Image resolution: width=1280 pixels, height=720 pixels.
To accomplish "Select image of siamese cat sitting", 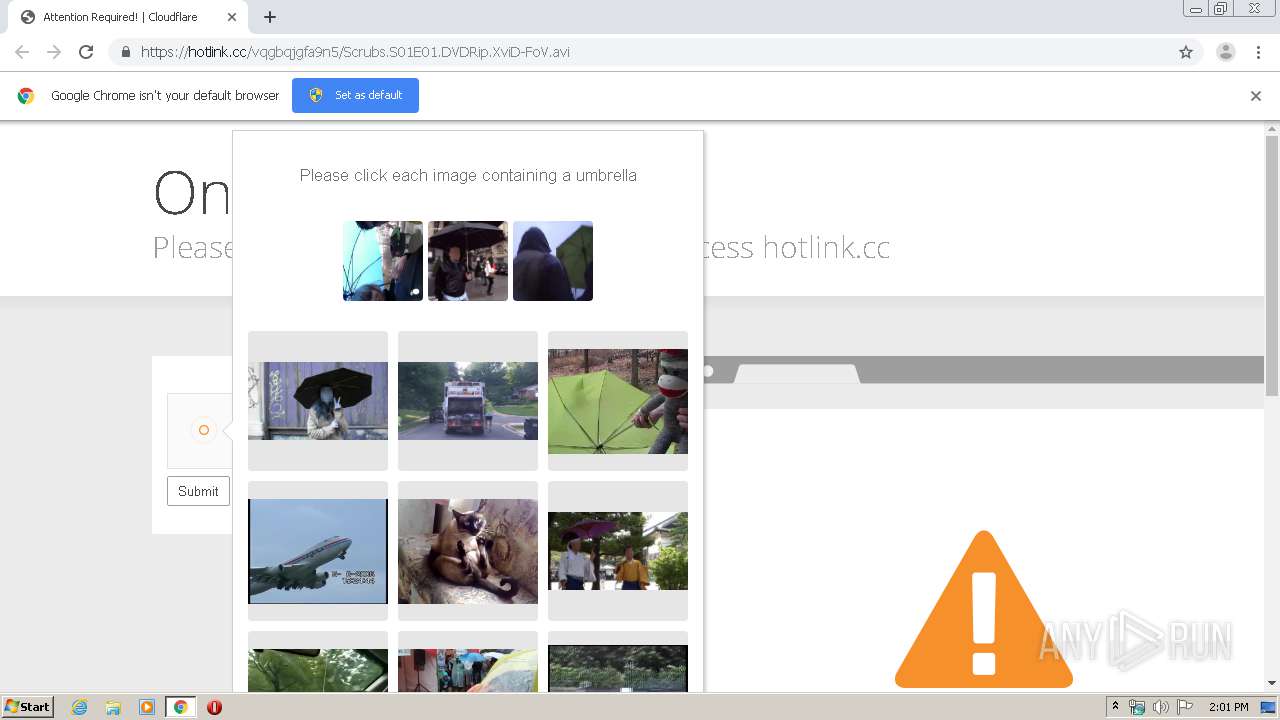I will (x=468, y=551).
